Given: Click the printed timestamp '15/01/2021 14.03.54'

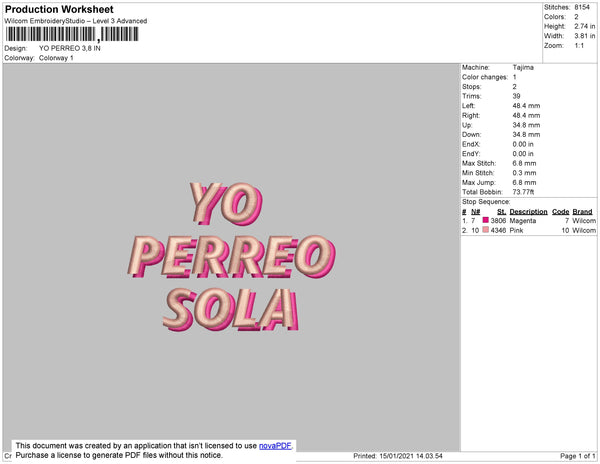Looking at the screenshot, I should (411, 456).
